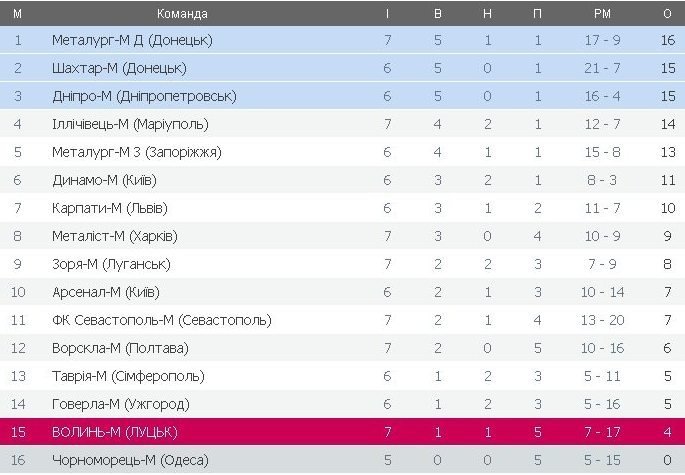Screen dimensions: 685x475
Task: Select Зоря-М (Луганськ) team name
Action: [x=111, y=264]
